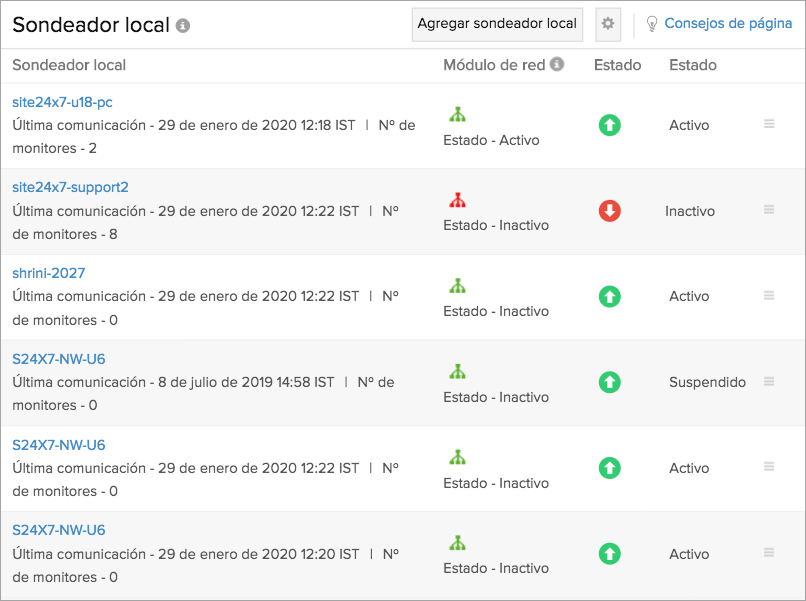
Task: Click 'Activo' status in S24X7-NW-U6 12:20 row
Action: pyautogui.click(x=689, y=554)
